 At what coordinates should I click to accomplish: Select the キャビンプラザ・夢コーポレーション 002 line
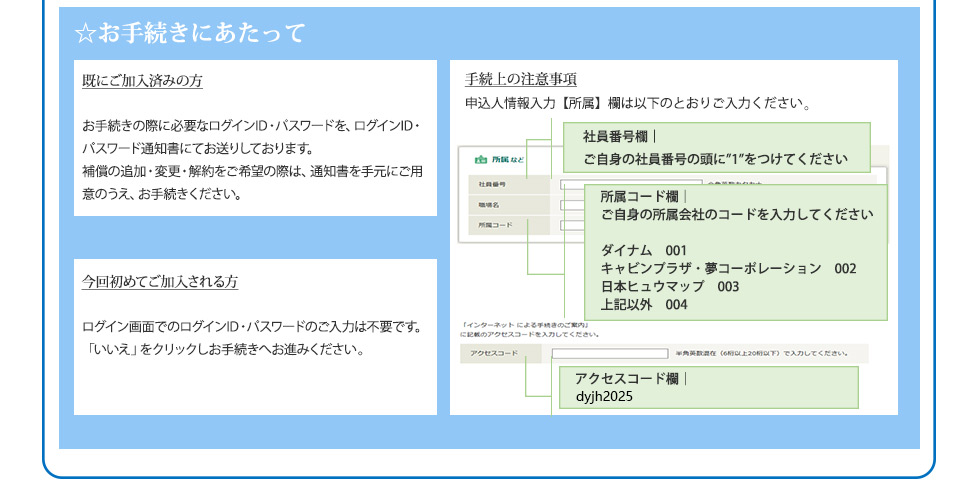click(728, 269)
